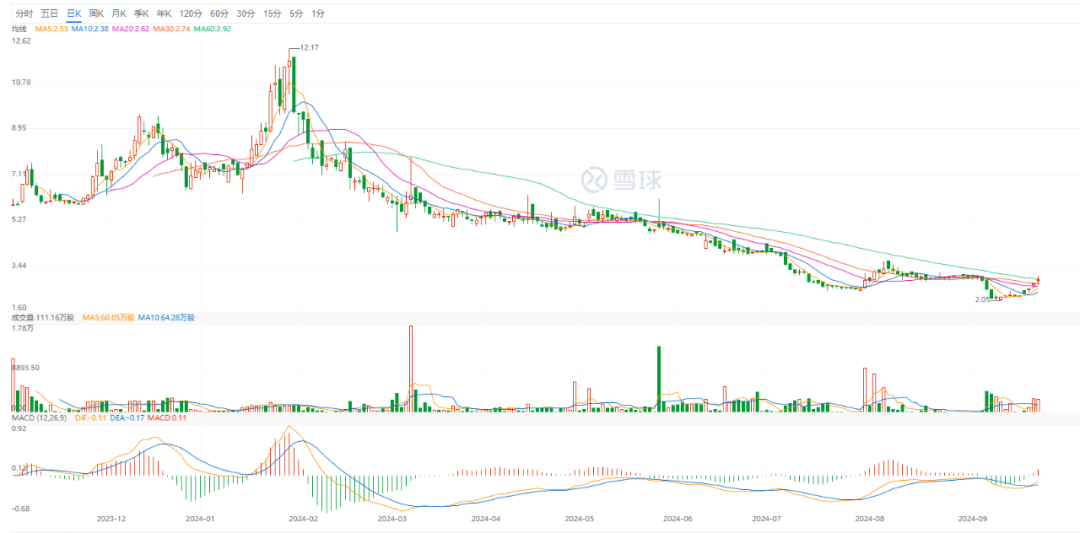Viewport: 1080px width, 533px height.
Task: Switch to the 30分 interval
Action: point(245,14)
